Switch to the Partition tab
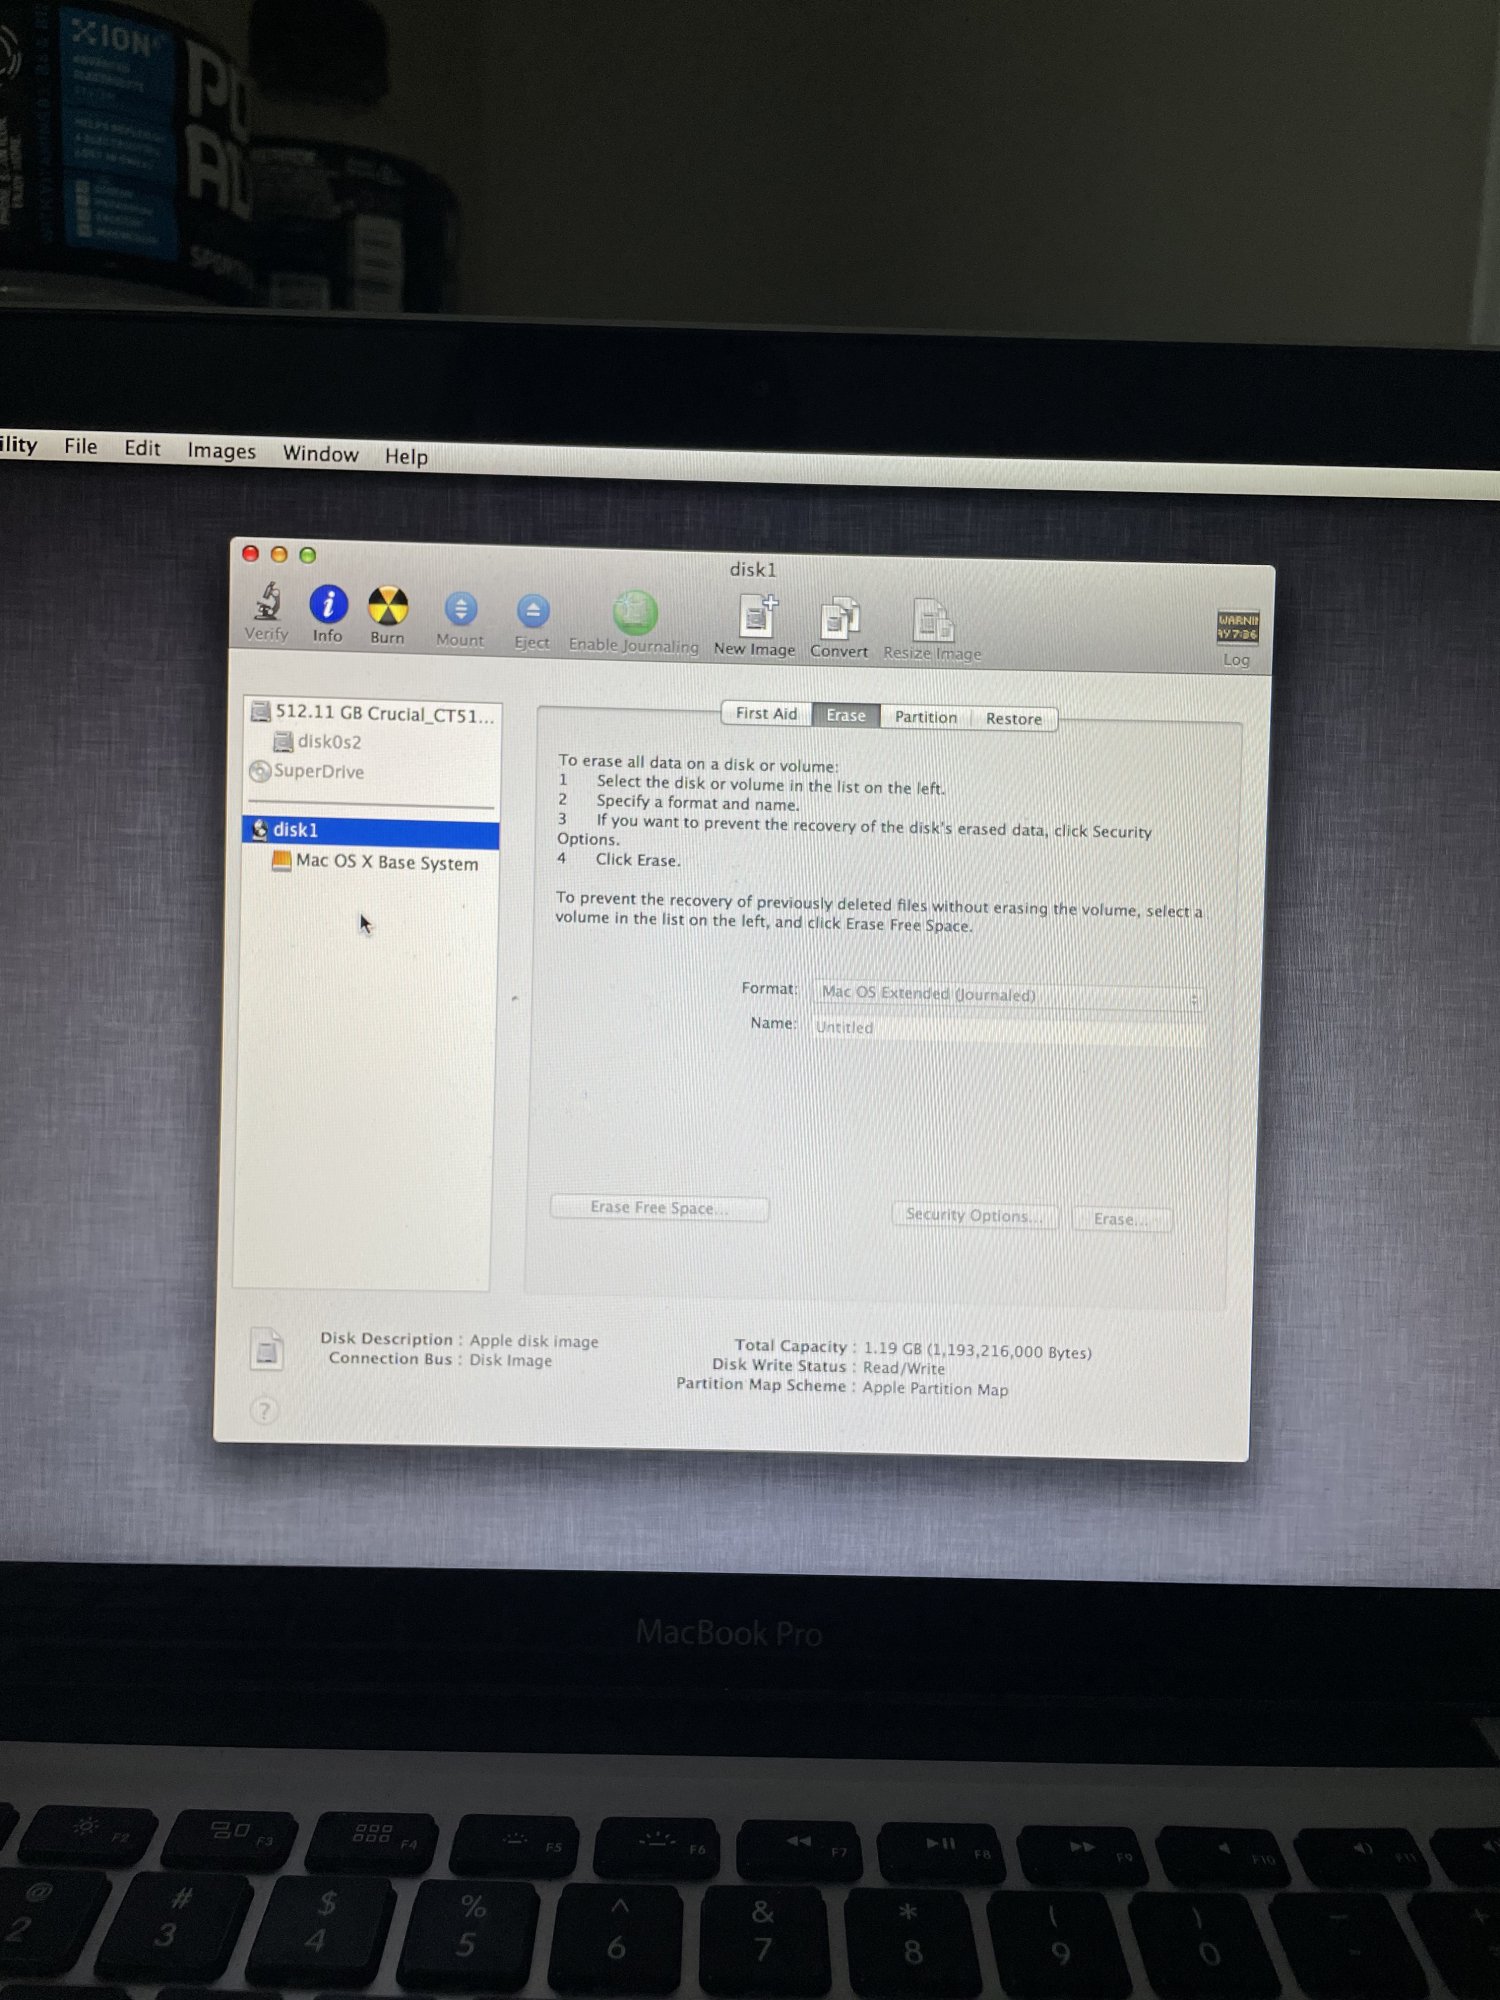 [926, 717]
